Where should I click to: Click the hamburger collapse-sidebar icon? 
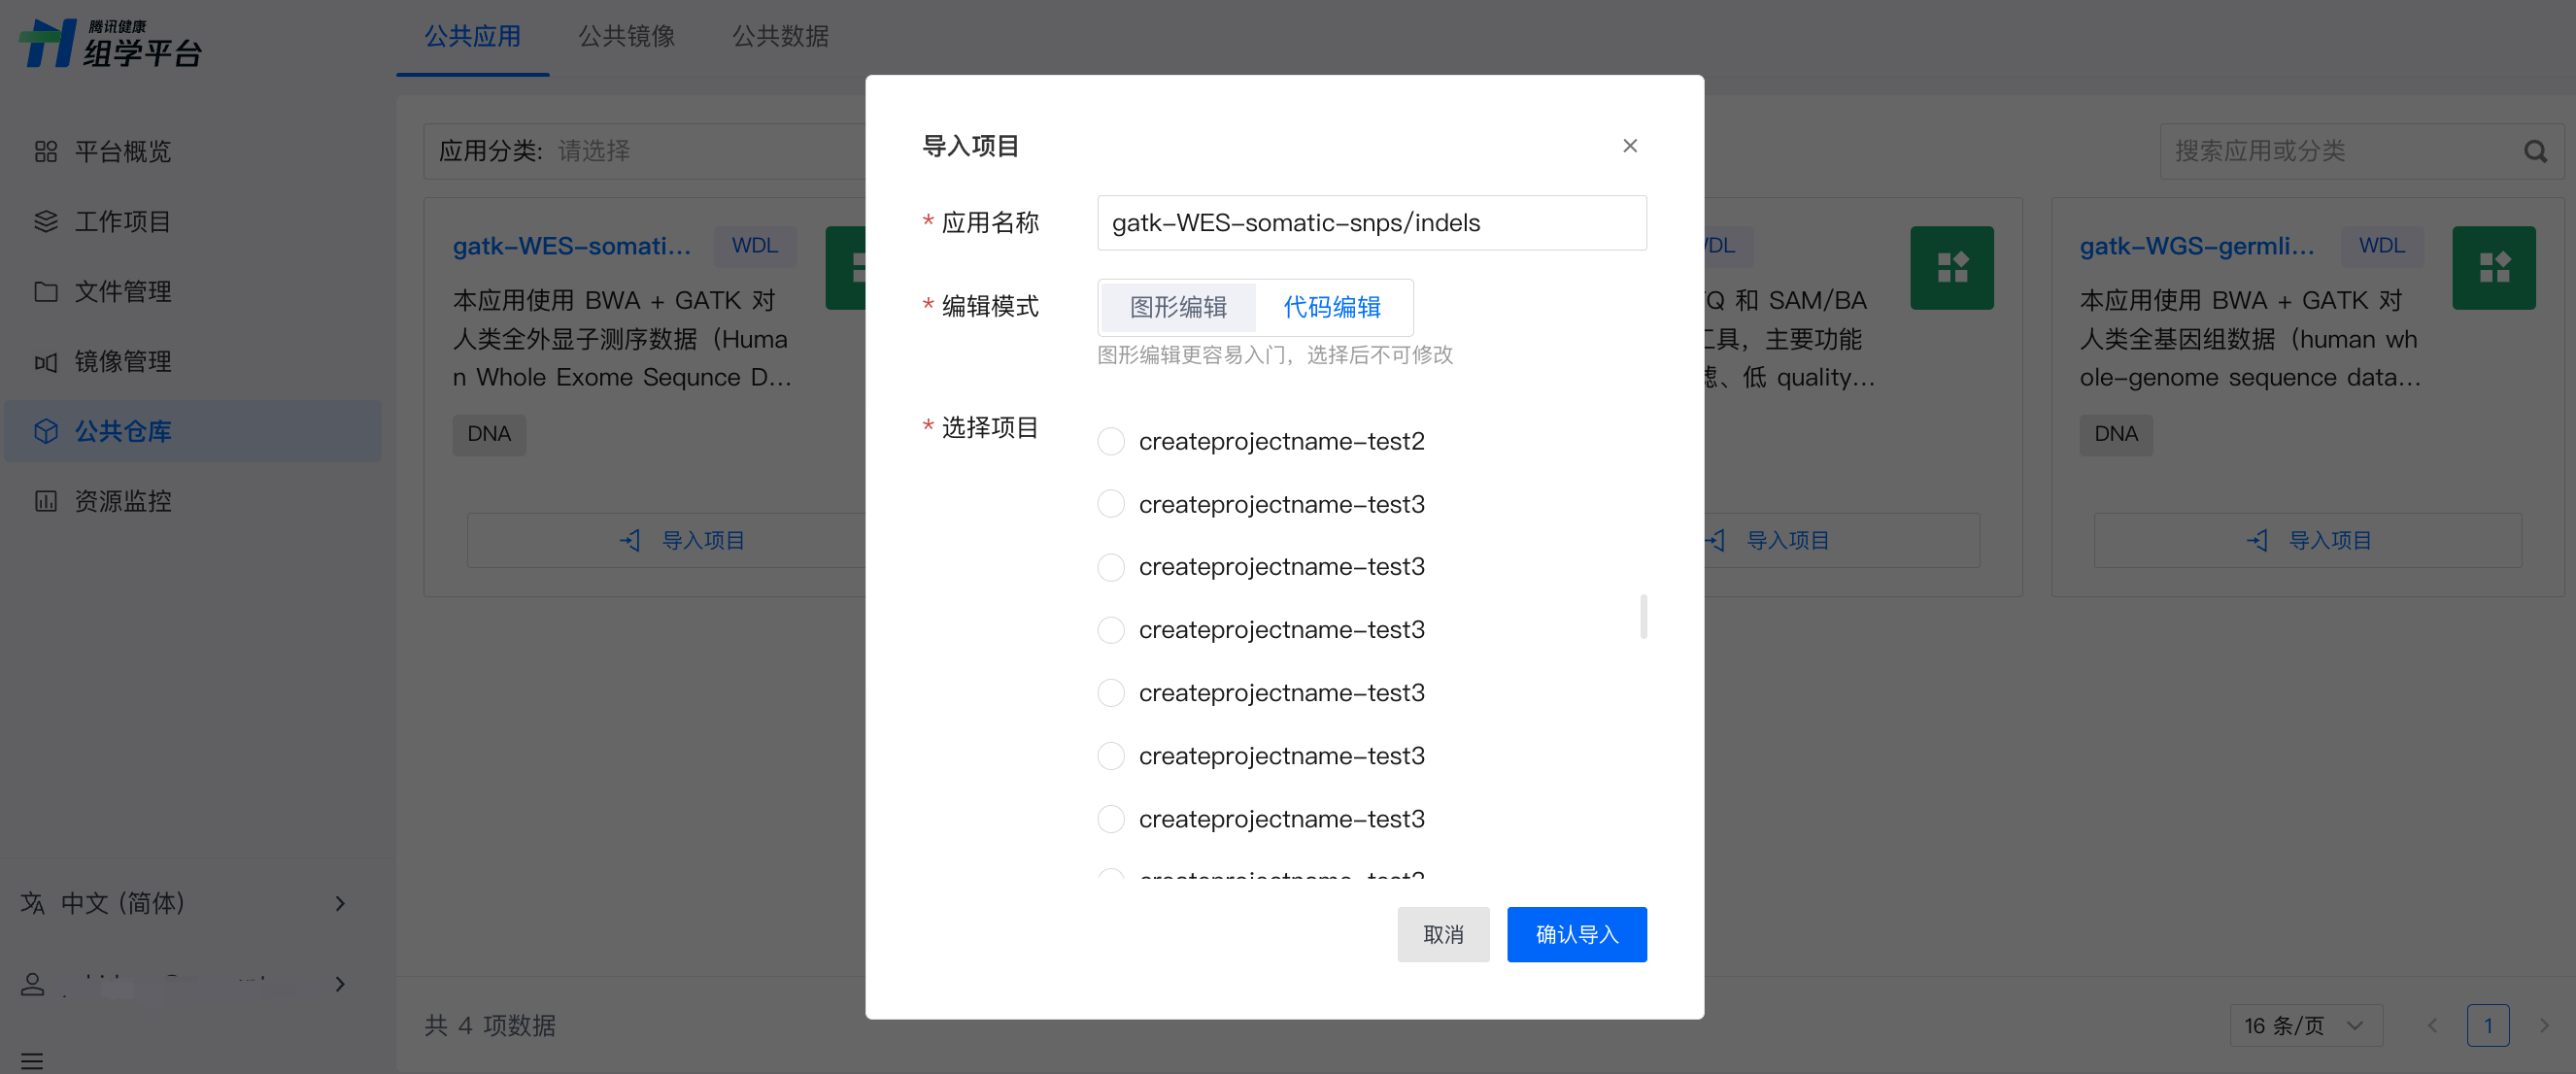(x=32, y=1061)
